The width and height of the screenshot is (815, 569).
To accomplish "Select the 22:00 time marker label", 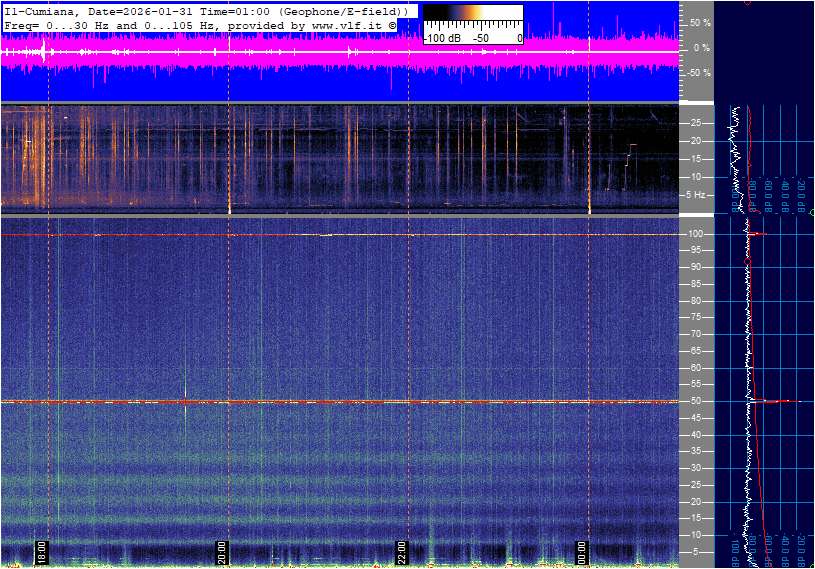I will [402, 553].
